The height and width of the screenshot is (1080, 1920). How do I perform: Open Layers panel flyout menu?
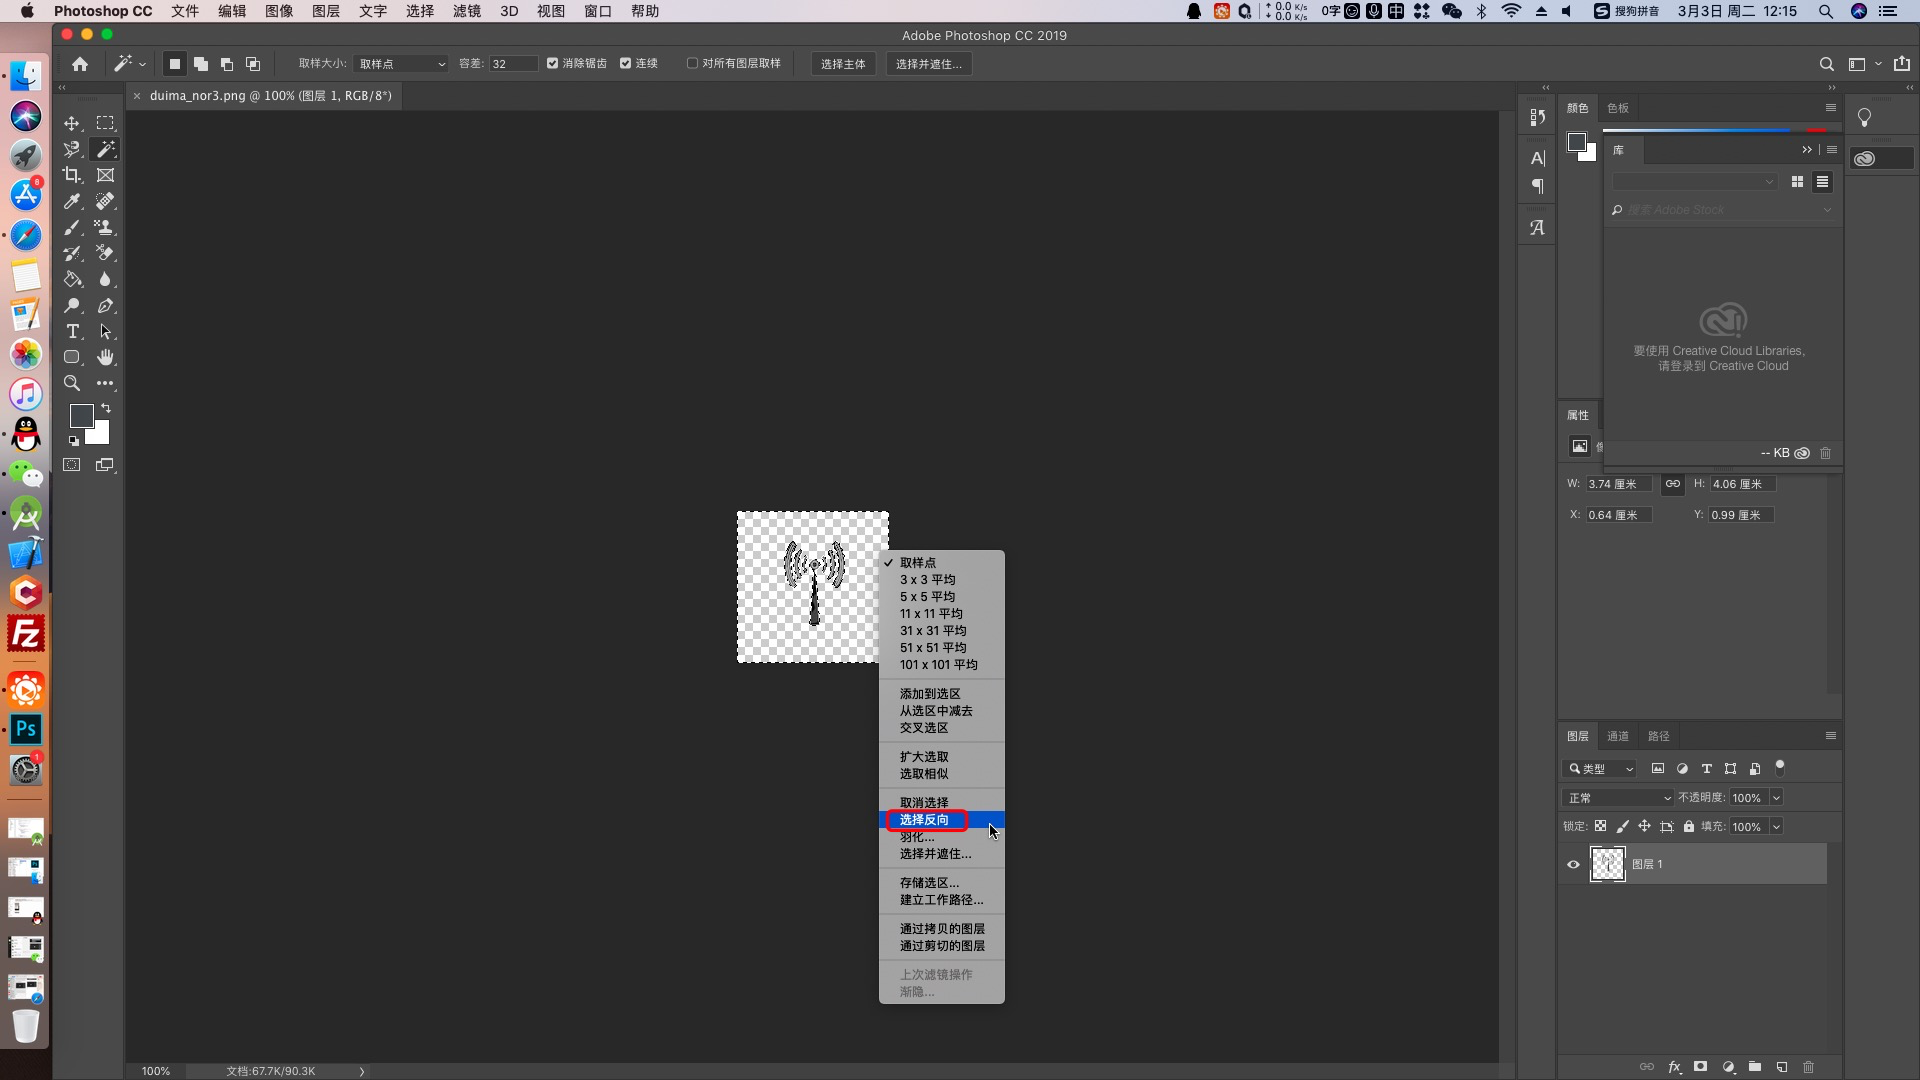coord(1831,736)
